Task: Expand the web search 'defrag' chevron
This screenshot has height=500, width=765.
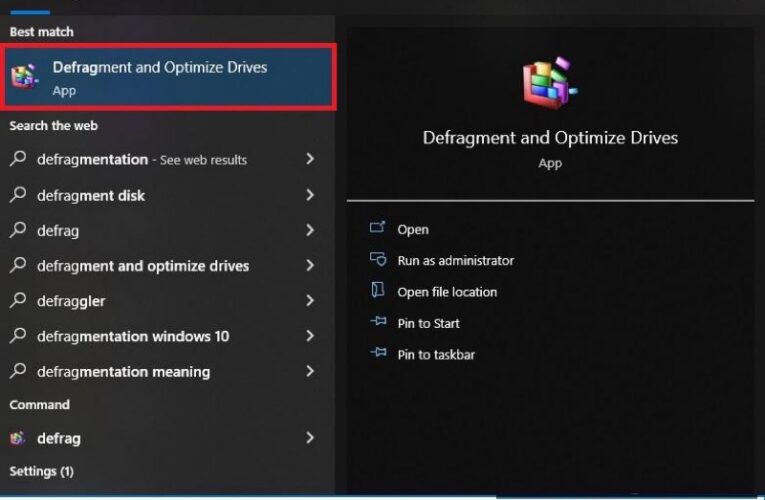Action: 310,230
